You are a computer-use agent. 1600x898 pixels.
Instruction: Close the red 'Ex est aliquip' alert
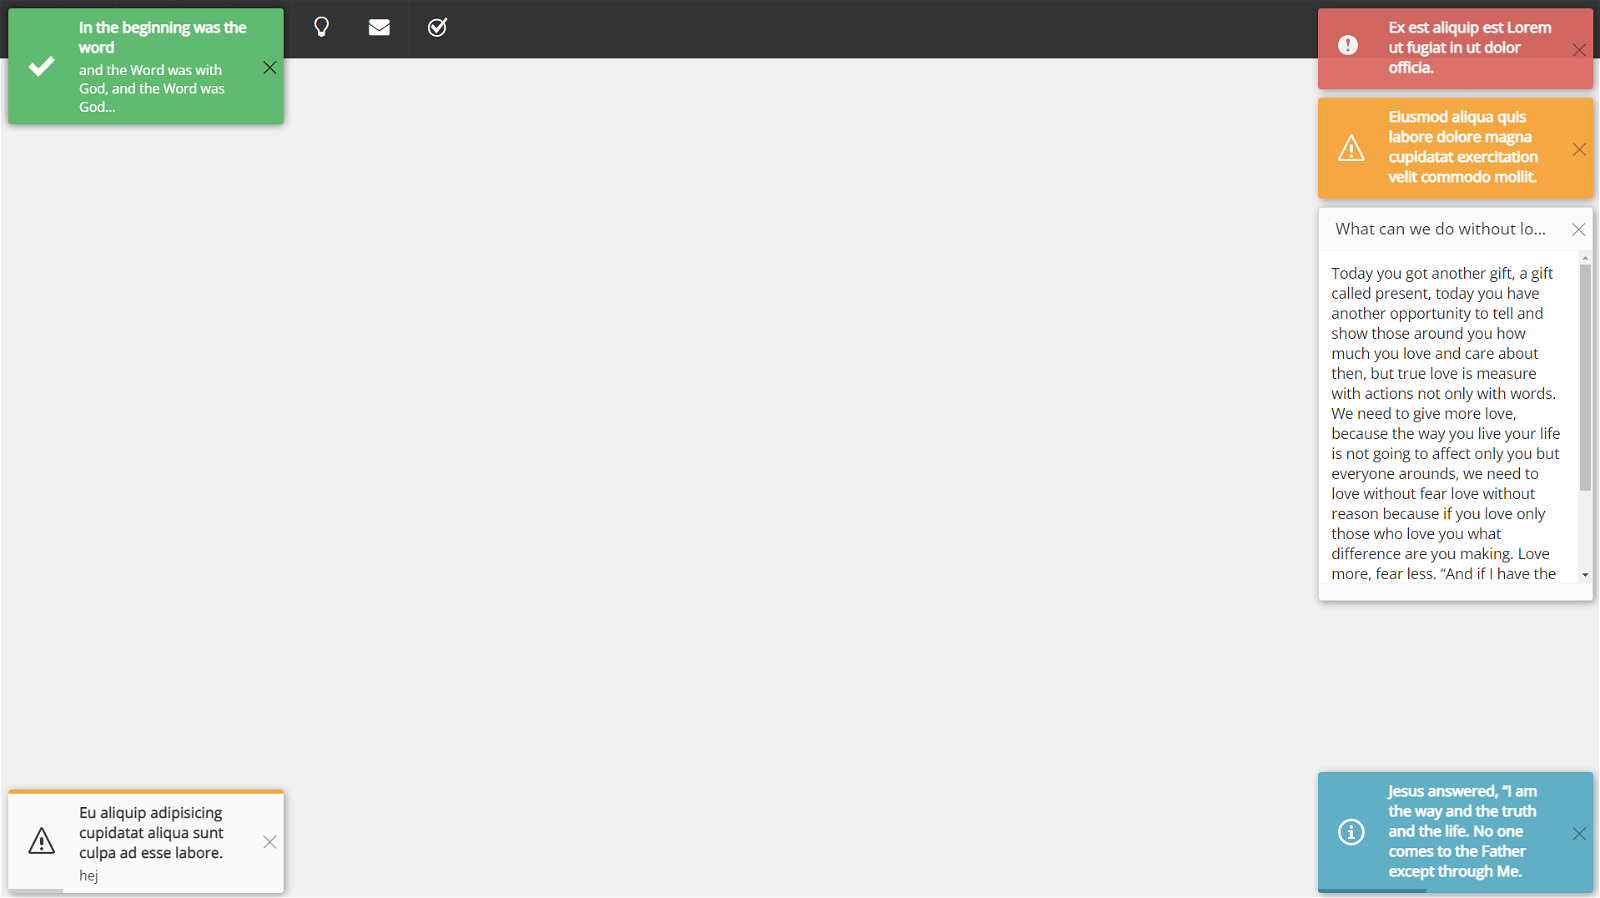[x=1579, y=50]
